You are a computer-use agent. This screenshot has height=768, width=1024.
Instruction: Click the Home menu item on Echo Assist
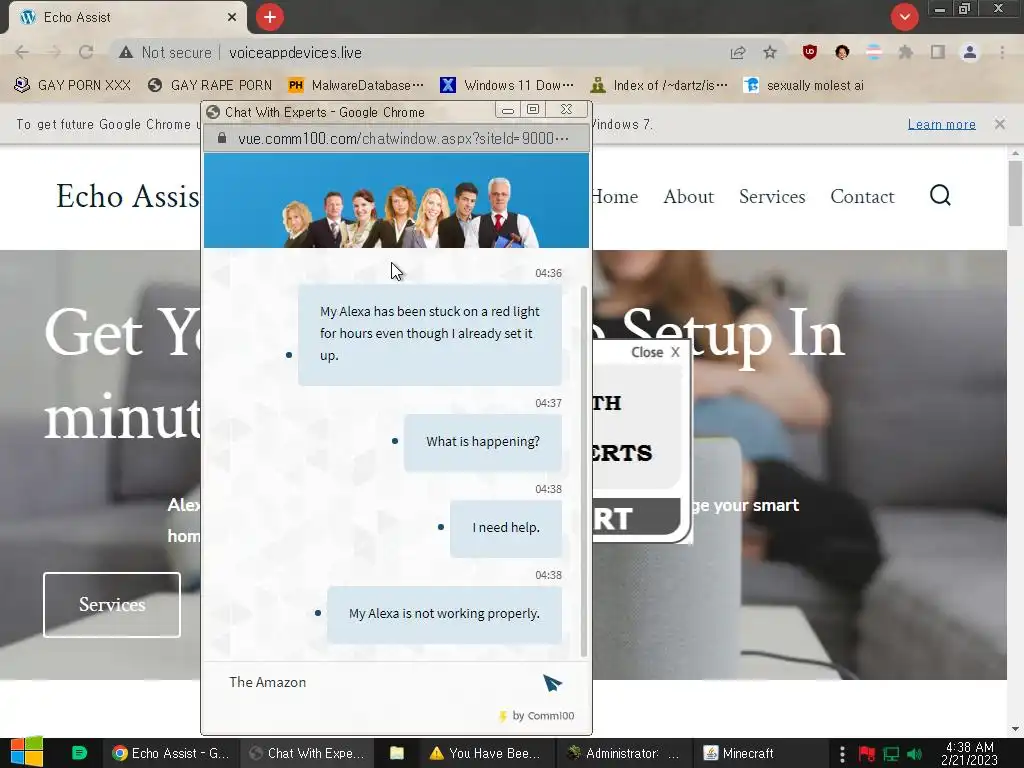[615, 197]
